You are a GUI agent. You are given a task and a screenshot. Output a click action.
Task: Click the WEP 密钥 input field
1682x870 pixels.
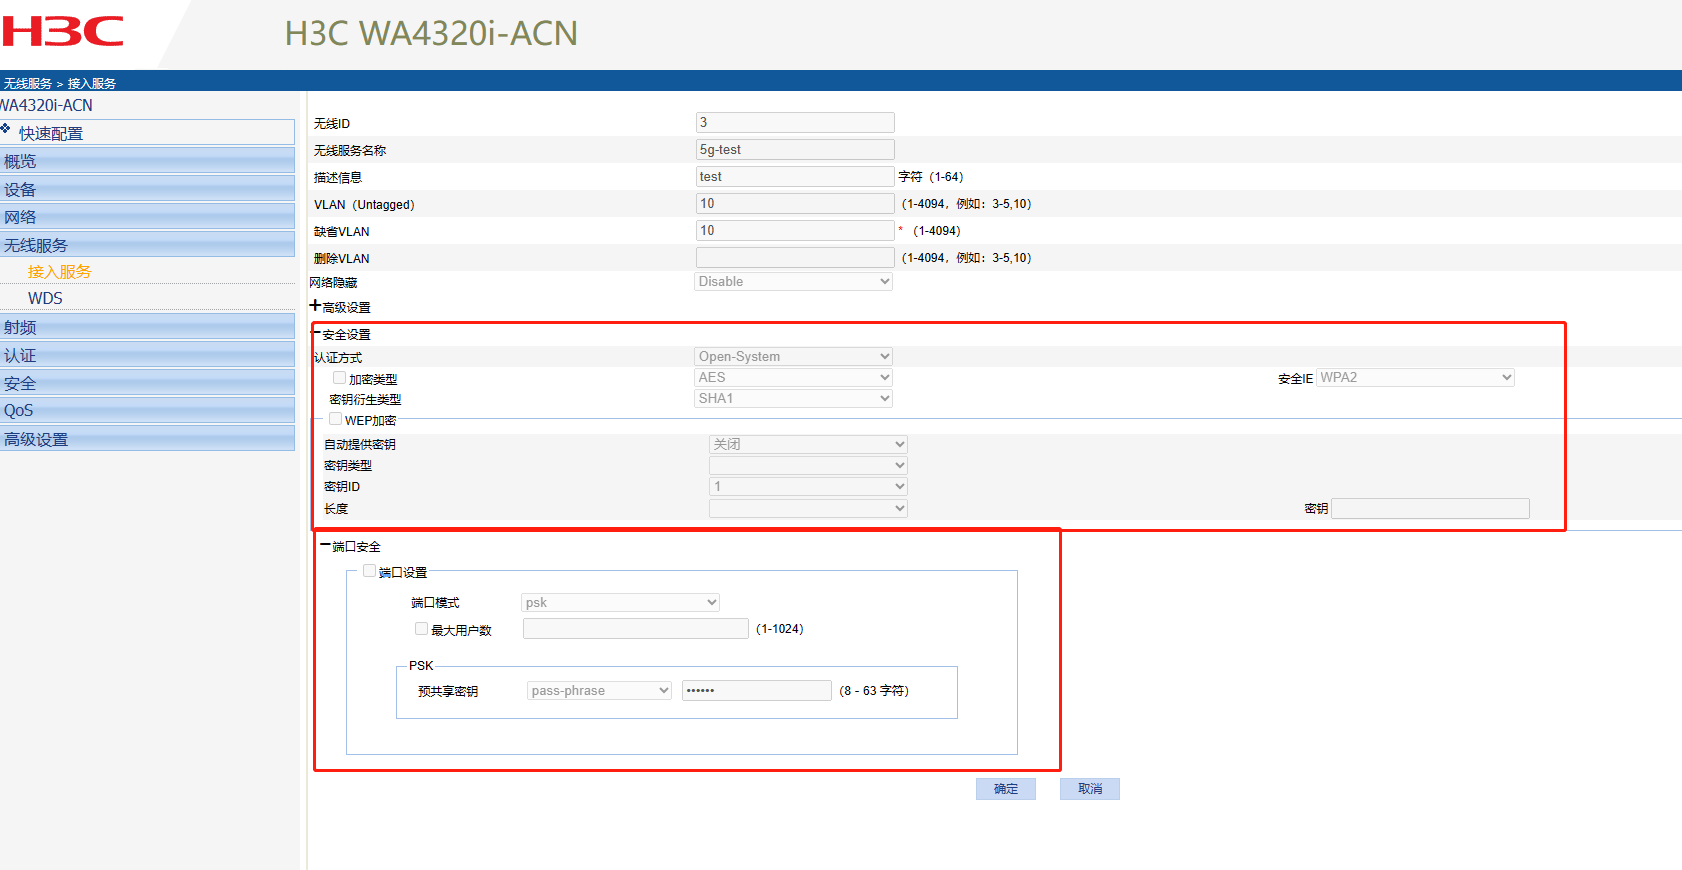pos(1431,509)
